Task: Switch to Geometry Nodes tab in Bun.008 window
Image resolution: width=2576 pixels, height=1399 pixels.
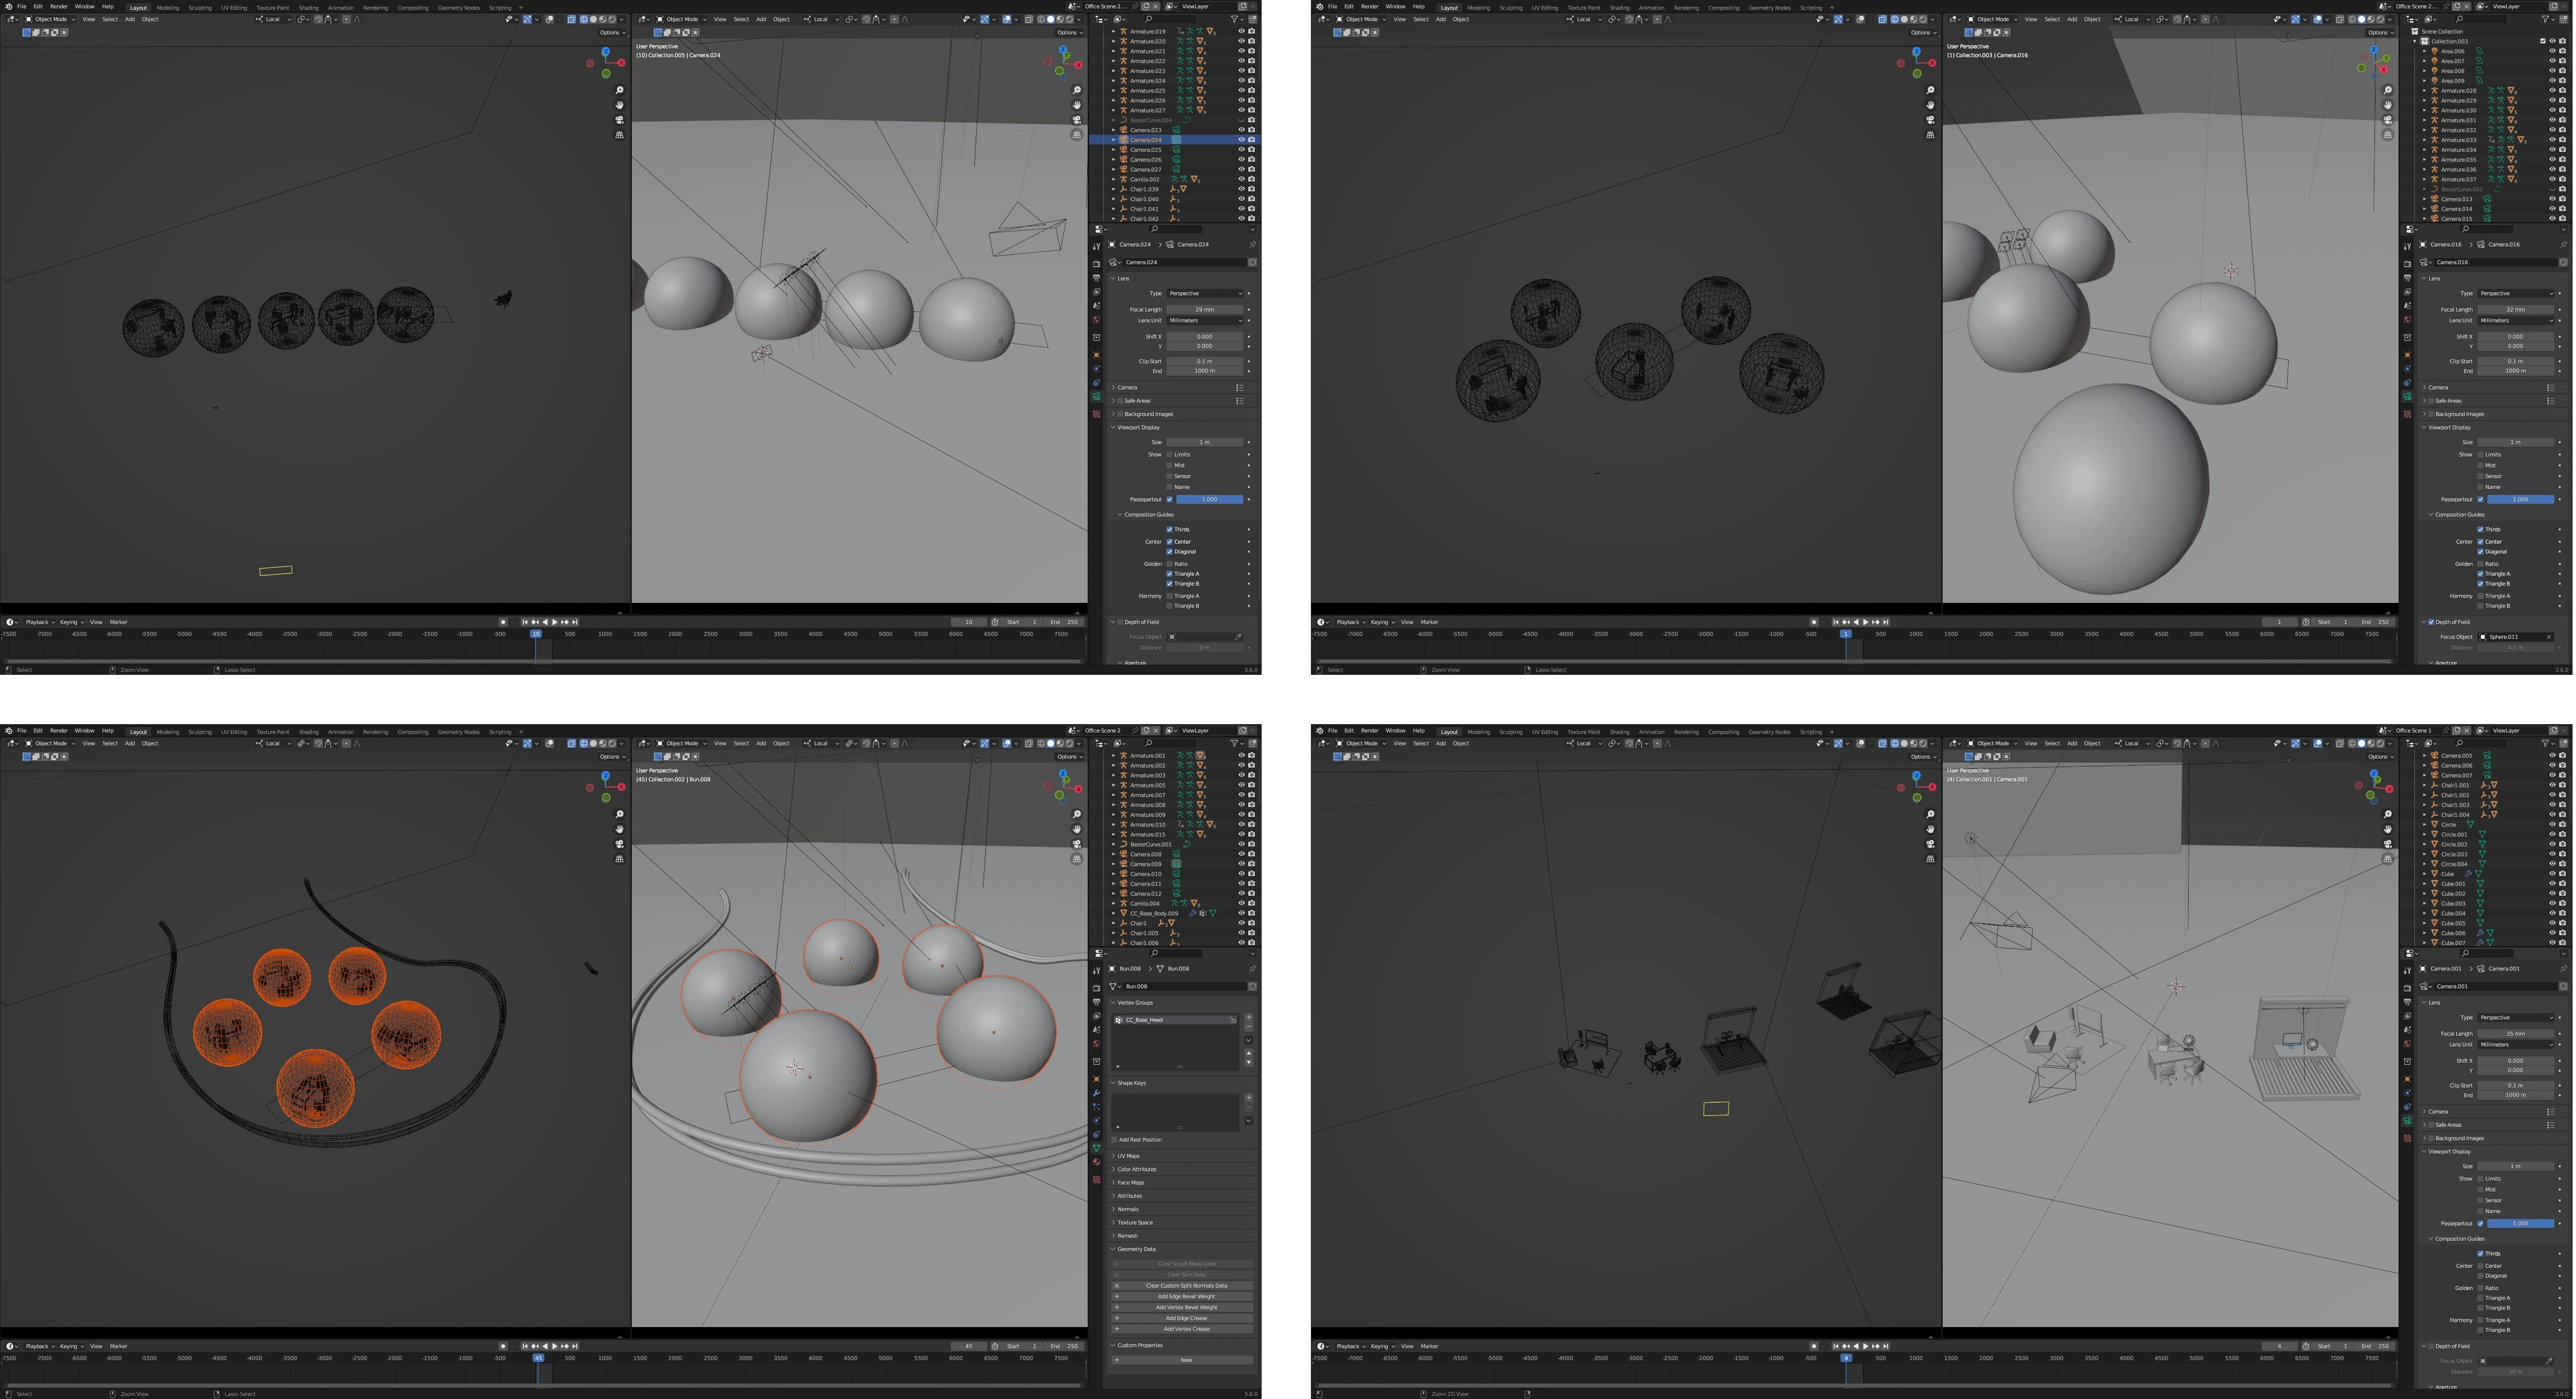Action: pyautogui.click(x=458, y=731)
